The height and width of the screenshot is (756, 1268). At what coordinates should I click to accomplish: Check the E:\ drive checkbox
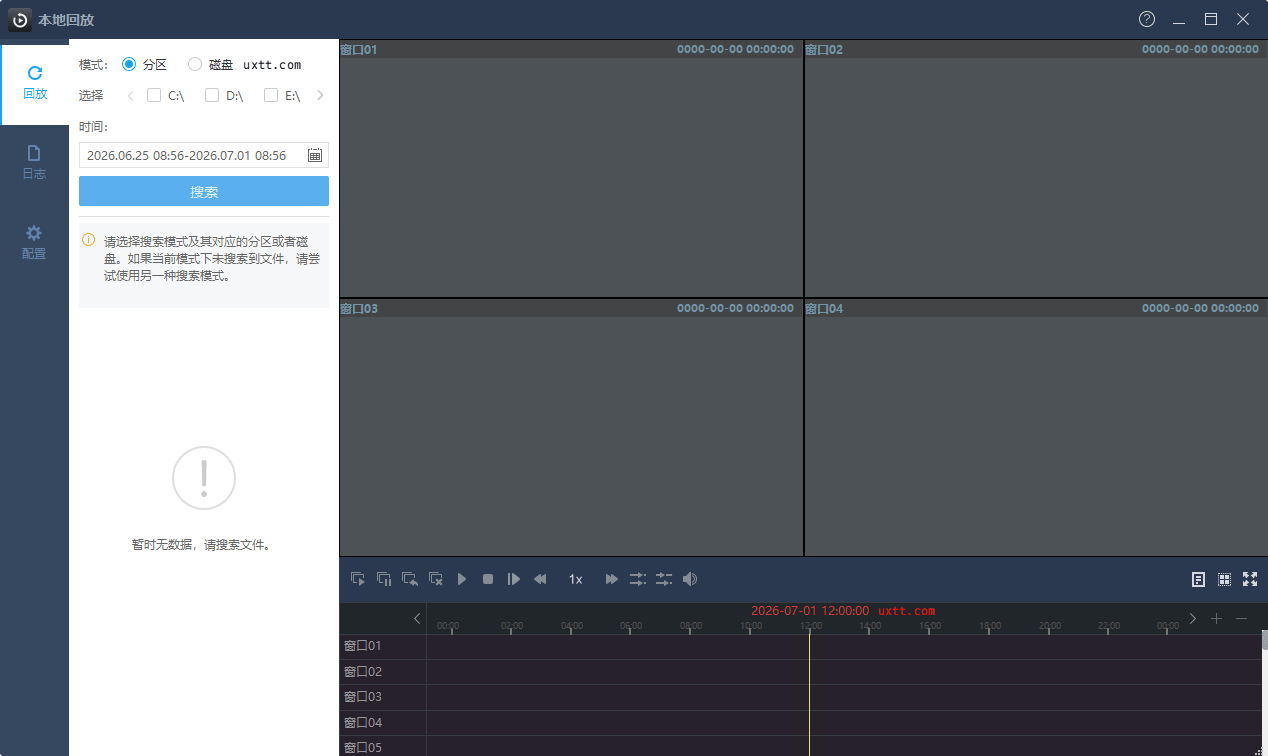[271, 96]
